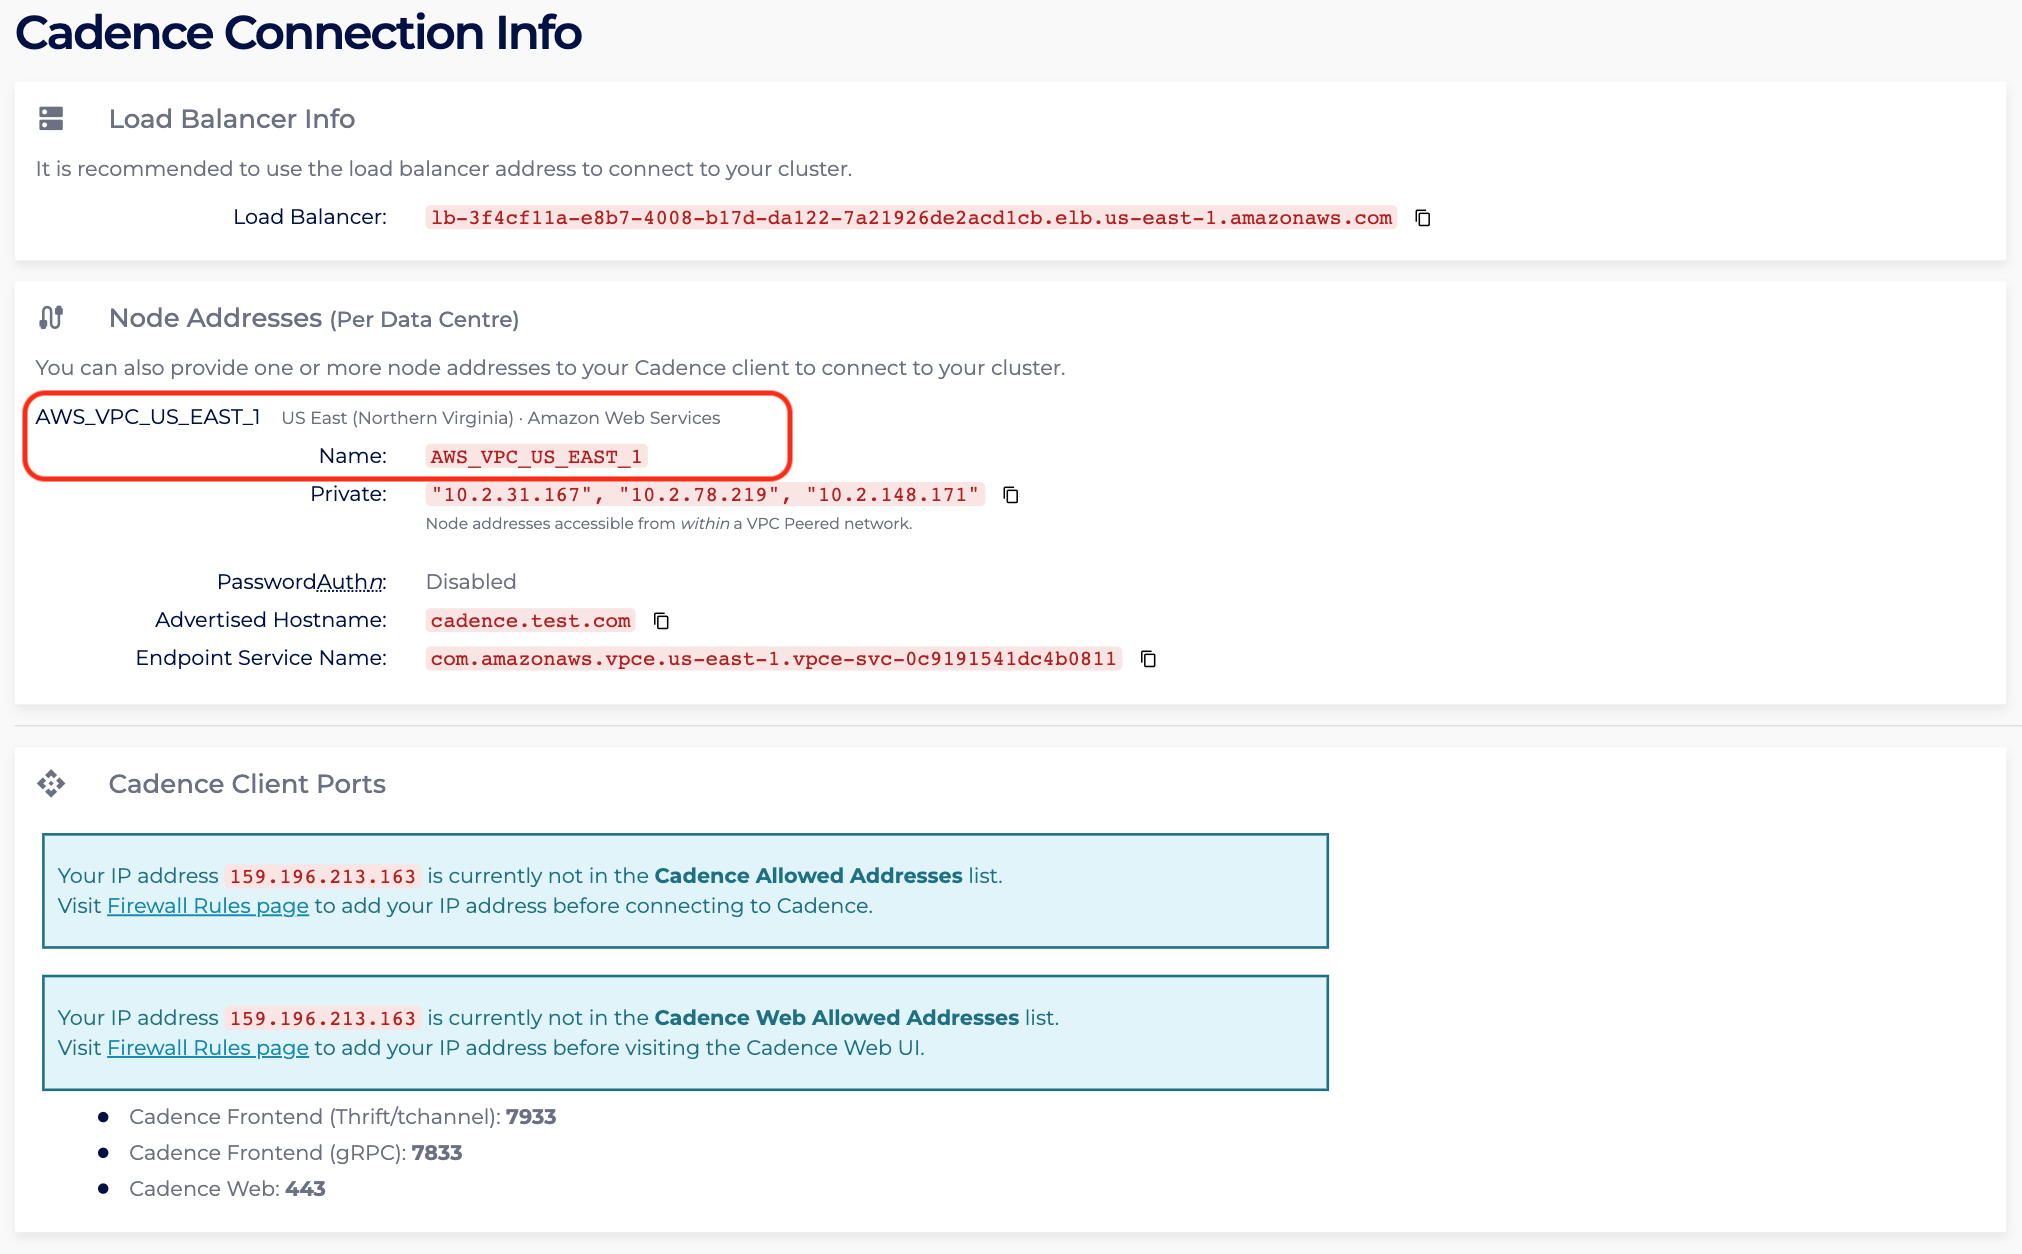Click the endpoint service name value

[x=773, y=659]
